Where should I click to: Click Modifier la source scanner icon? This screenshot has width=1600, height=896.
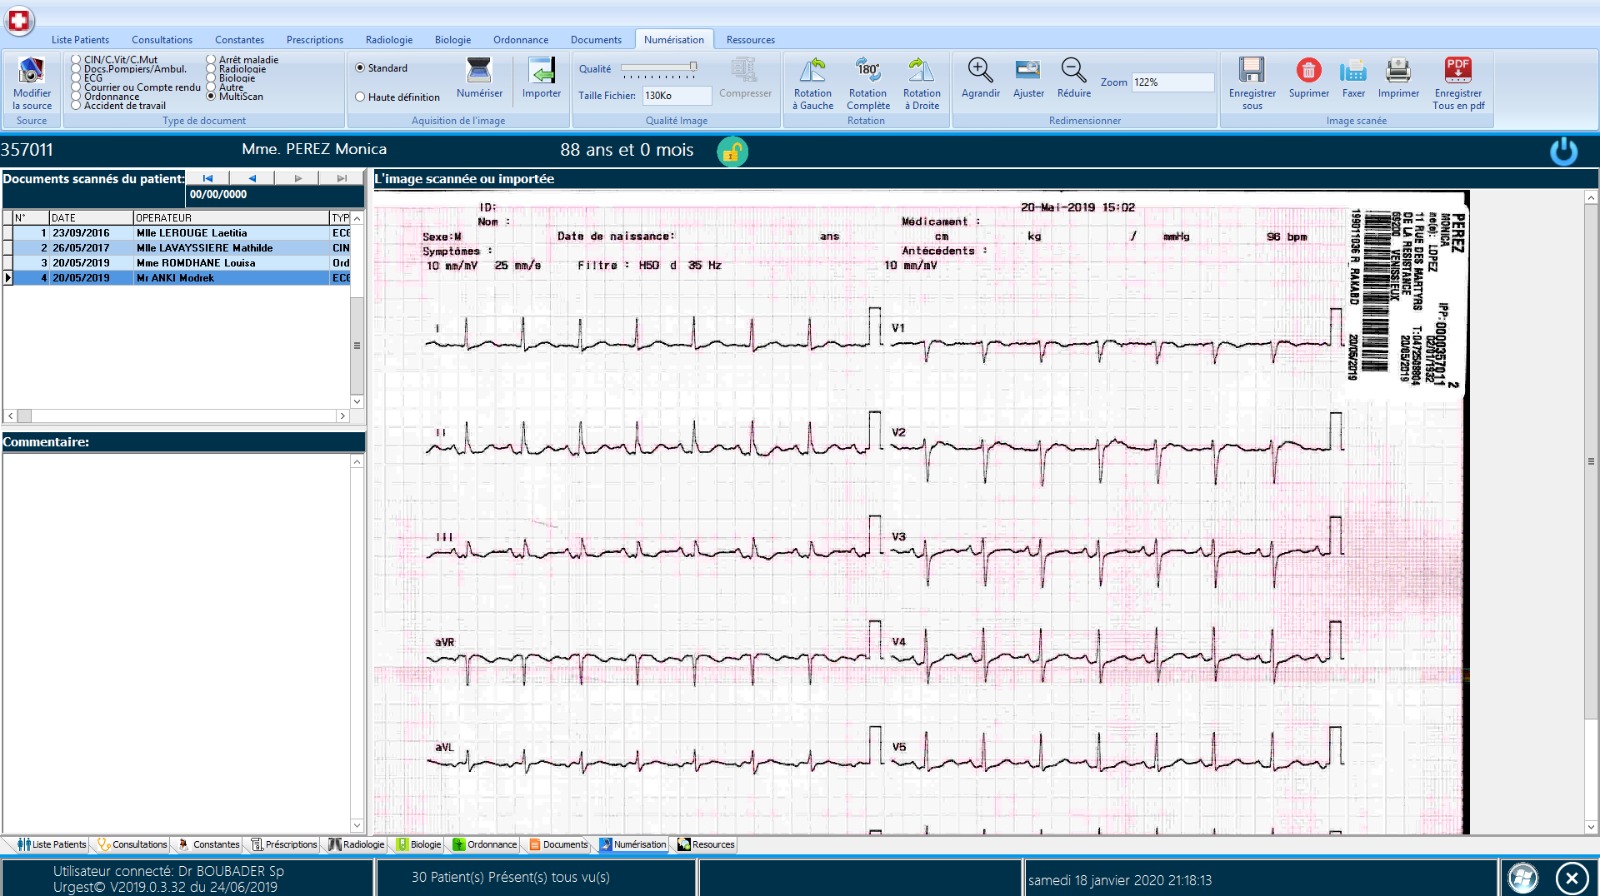pos(31,70)
